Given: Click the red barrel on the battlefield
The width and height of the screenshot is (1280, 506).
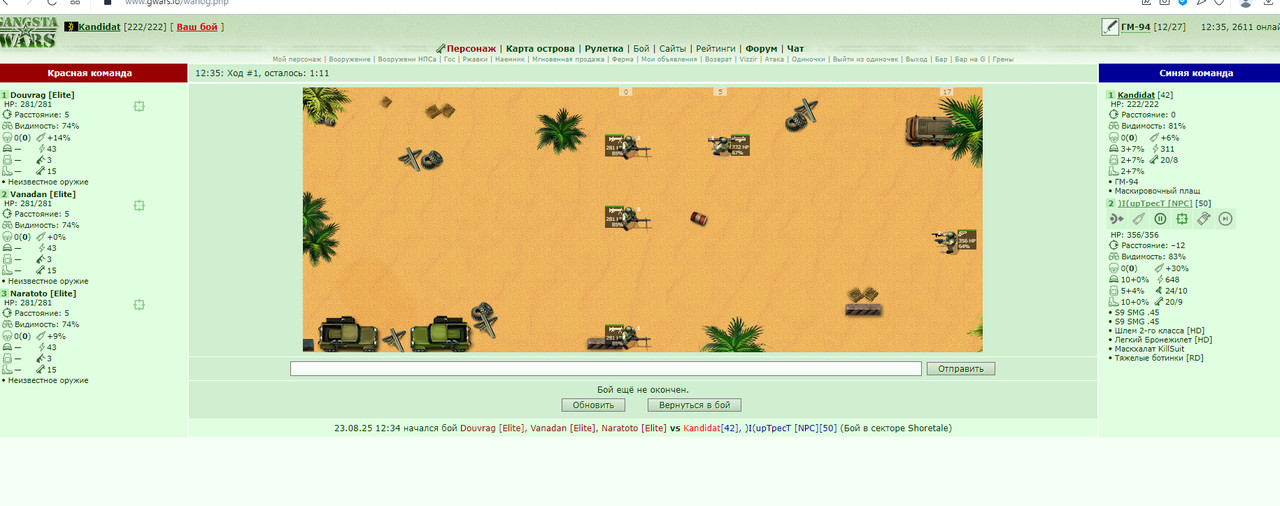Looking at the screenshot, I should coord(699,218).
